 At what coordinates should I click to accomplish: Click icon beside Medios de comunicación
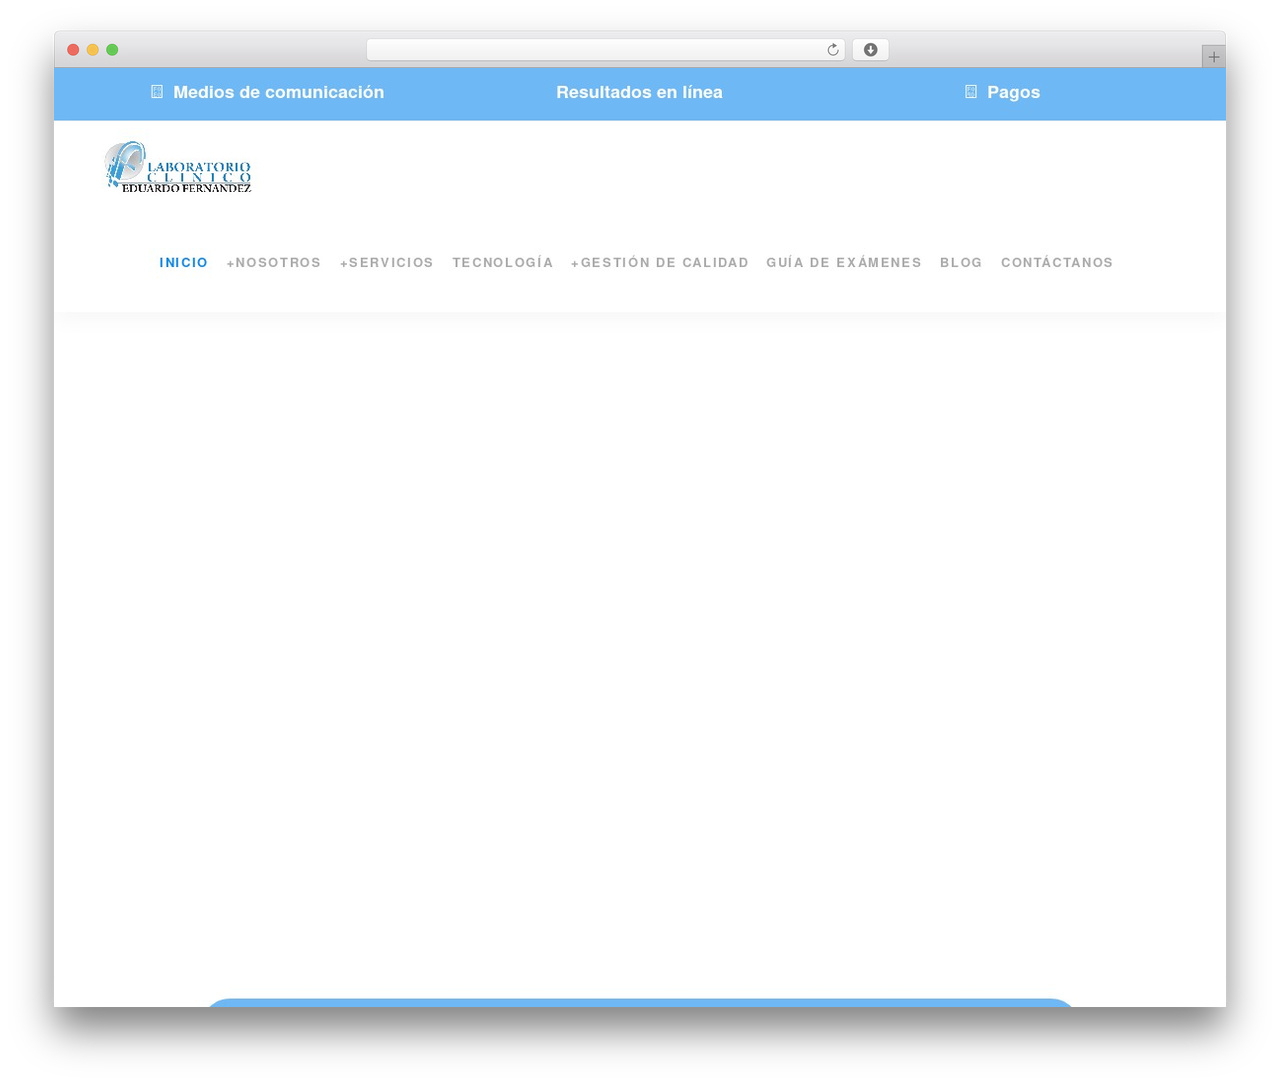[157, 92]
